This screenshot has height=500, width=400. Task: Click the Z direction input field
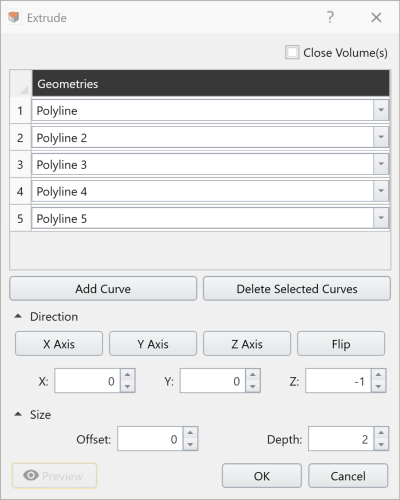[x=338, y=381]
